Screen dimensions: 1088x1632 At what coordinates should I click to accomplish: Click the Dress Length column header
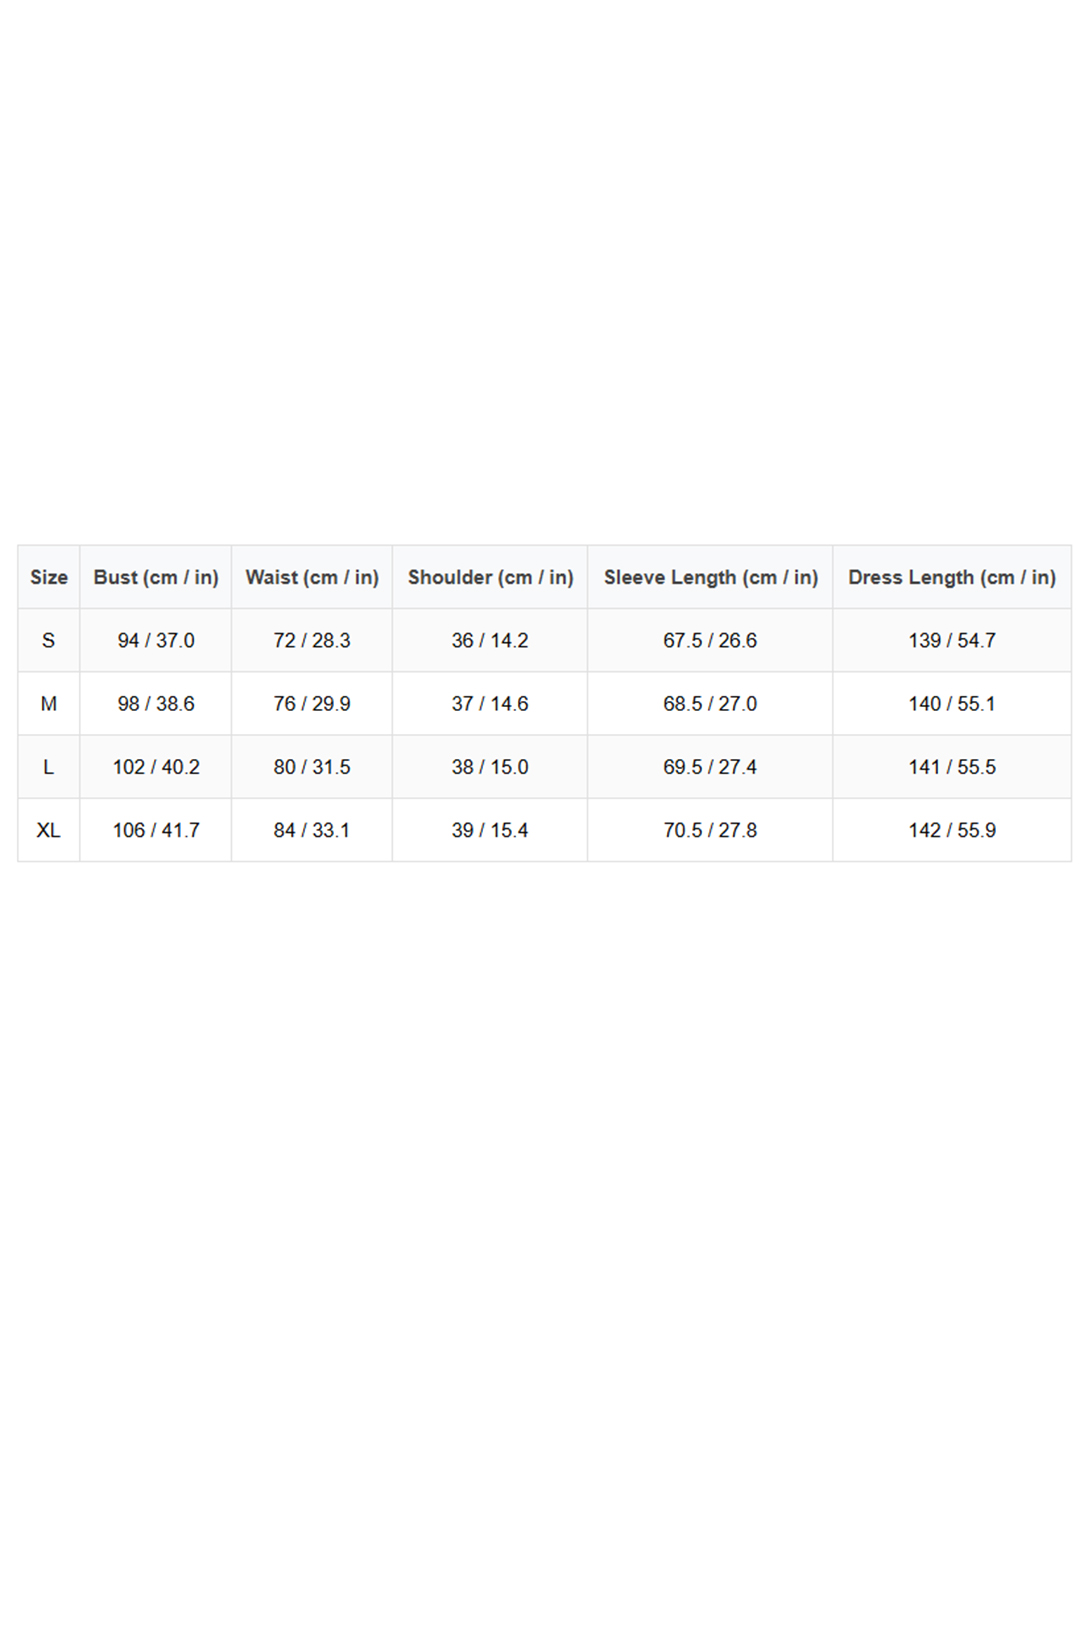(x=952, y=577)
